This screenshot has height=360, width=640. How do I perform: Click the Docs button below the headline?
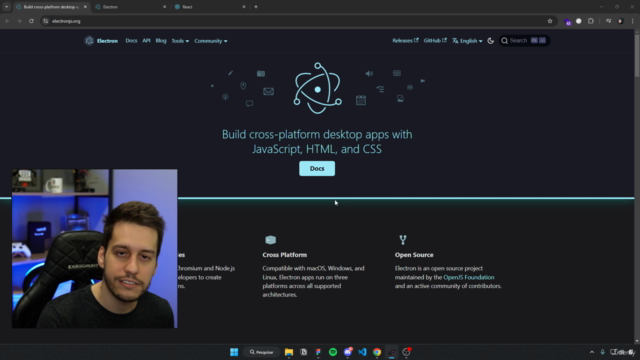coord(317,169)
